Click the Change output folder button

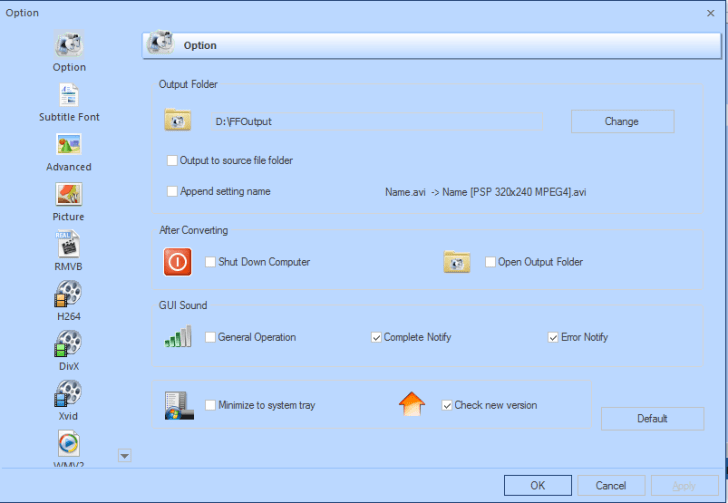[x=621, y=121]
